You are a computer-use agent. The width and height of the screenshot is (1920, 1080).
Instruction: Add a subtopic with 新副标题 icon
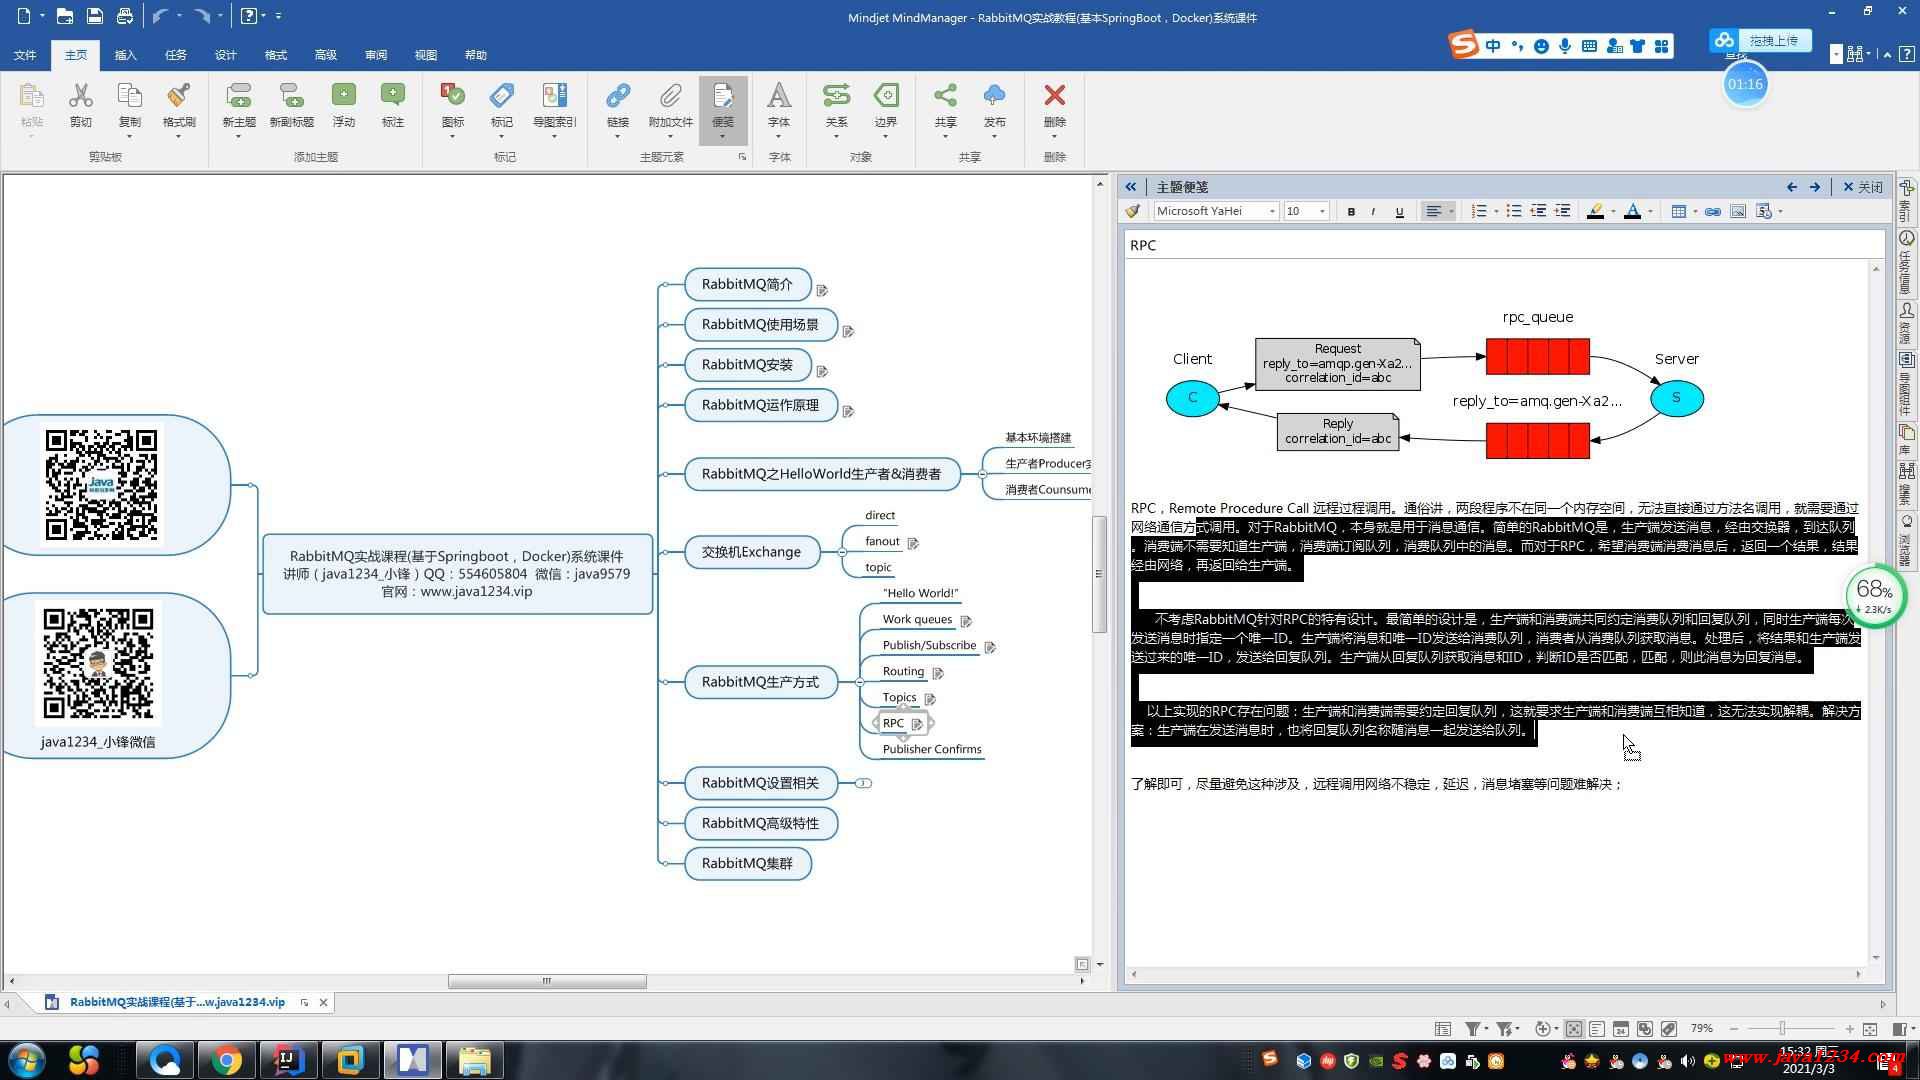click(x=291, y=96)
